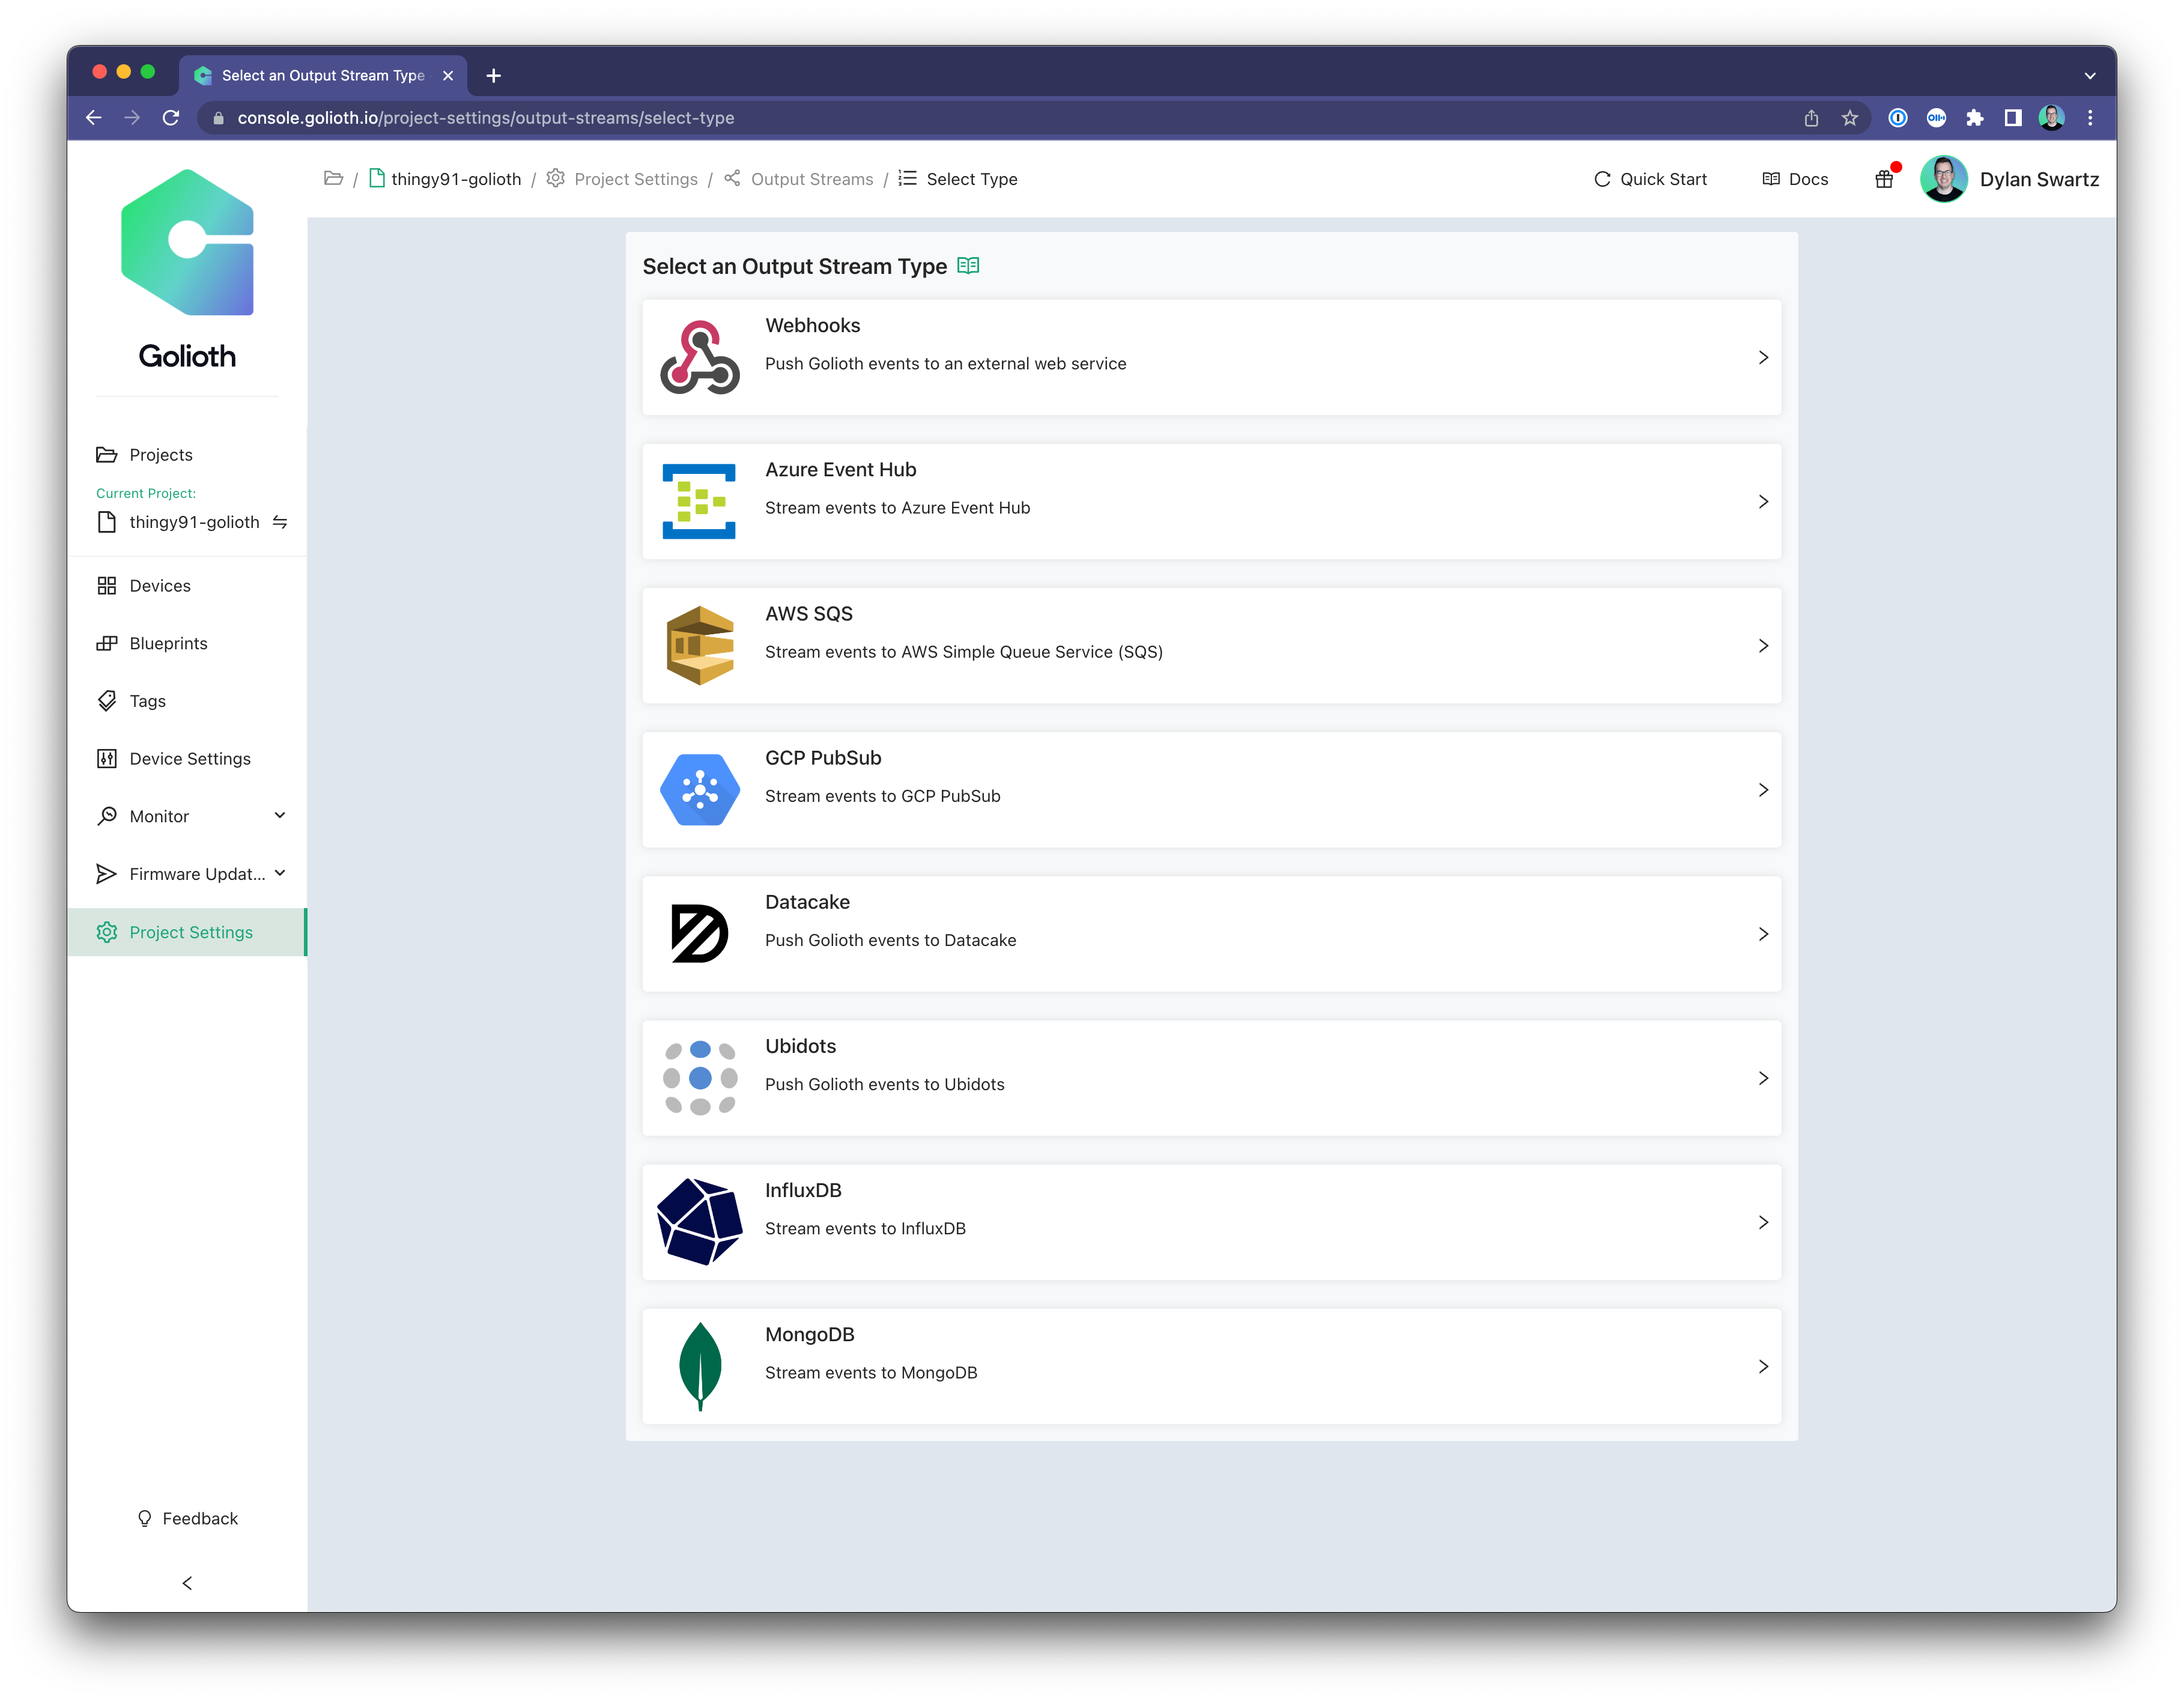Open the browser extensions puzzle icon
The height and width of the screenshot is (1701, 2184).
pos(1975,118)
